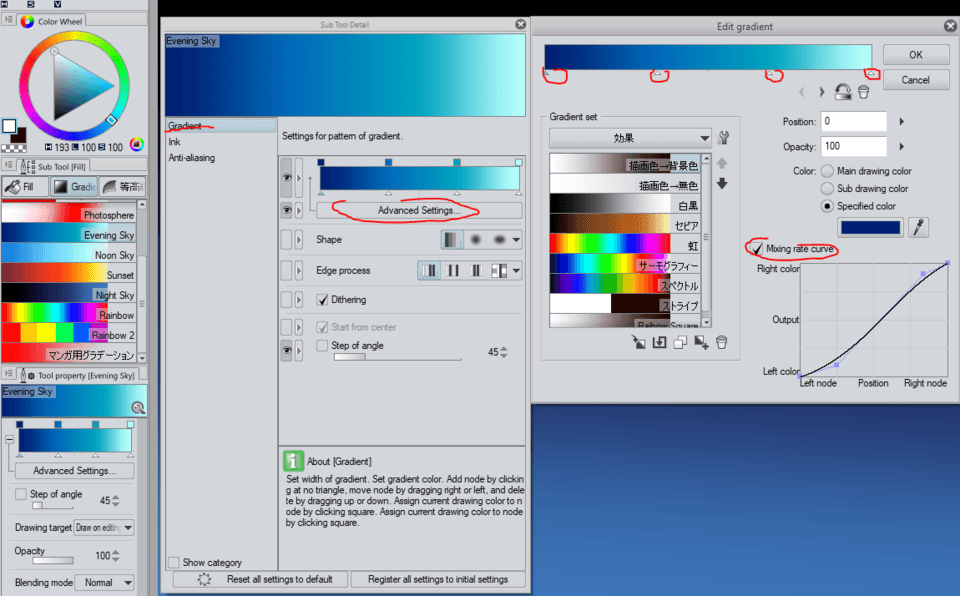This screenshot has height=596, width=960.
Task: Click the replace gradient icon below gradient list
Action: point(639,342)
